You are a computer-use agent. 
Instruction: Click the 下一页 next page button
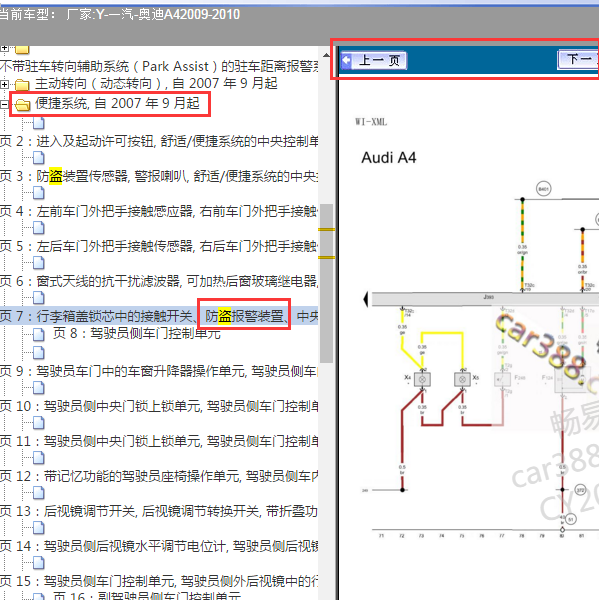pyautogui.click(x=578, y=59)
